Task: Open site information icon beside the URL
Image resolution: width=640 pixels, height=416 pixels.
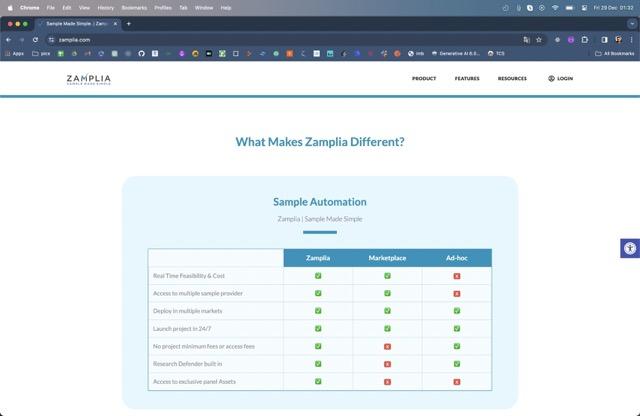Action: (51, 40)
